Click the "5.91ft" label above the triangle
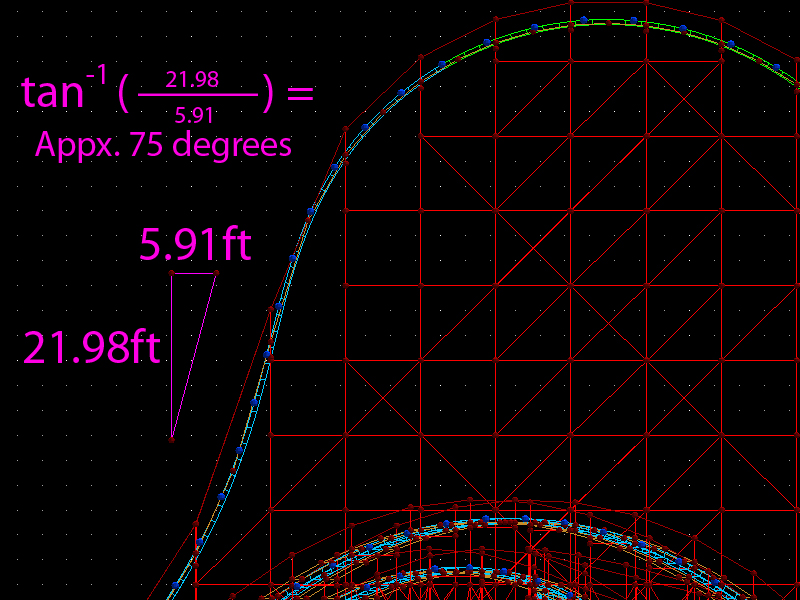Screen dimensions: 800x600 click(195, 245)
